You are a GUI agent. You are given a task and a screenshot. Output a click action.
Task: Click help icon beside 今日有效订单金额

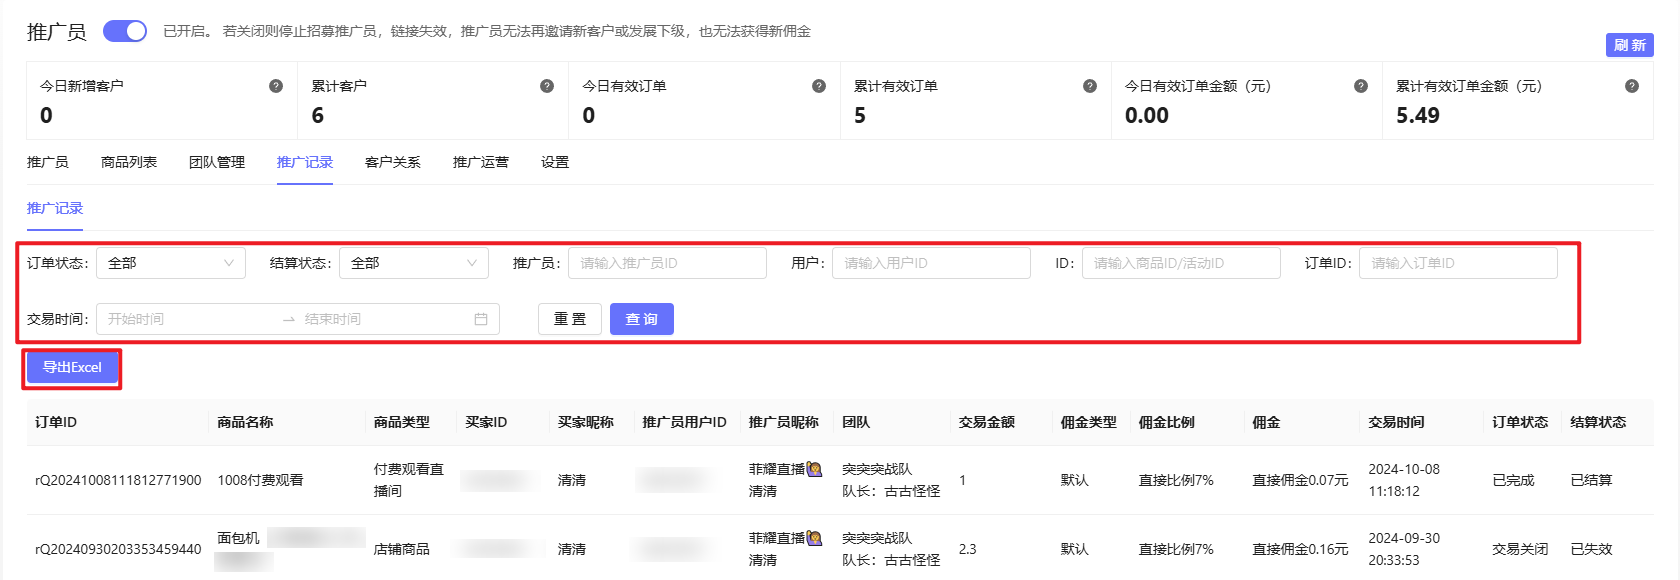point(1361,86)
